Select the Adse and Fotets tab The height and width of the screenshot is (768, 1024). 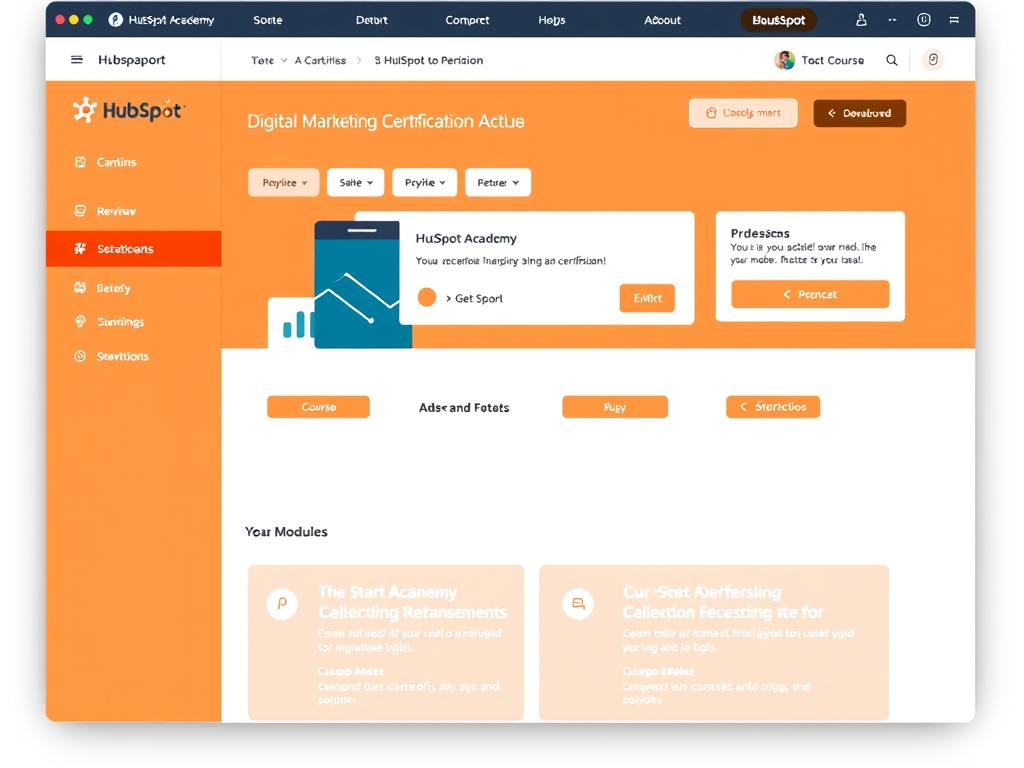464,408
